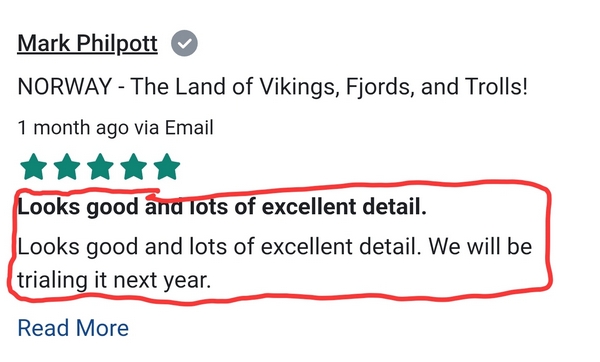The width and height of the screenshot is (600, 362).
Task: Select the fourth green star
Action: click(x=134, y=167)
